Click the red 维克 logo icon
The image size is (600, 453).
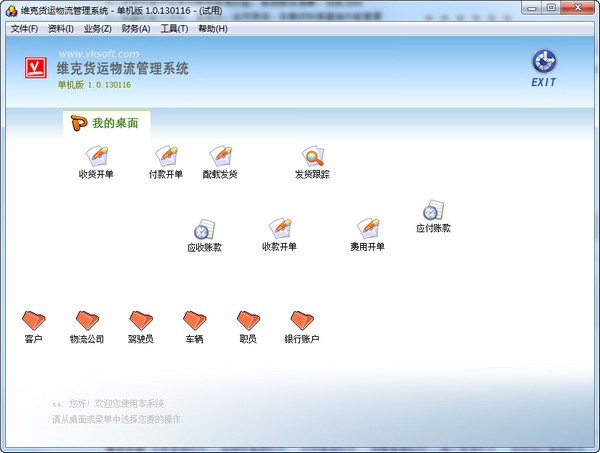click(36, 68)
